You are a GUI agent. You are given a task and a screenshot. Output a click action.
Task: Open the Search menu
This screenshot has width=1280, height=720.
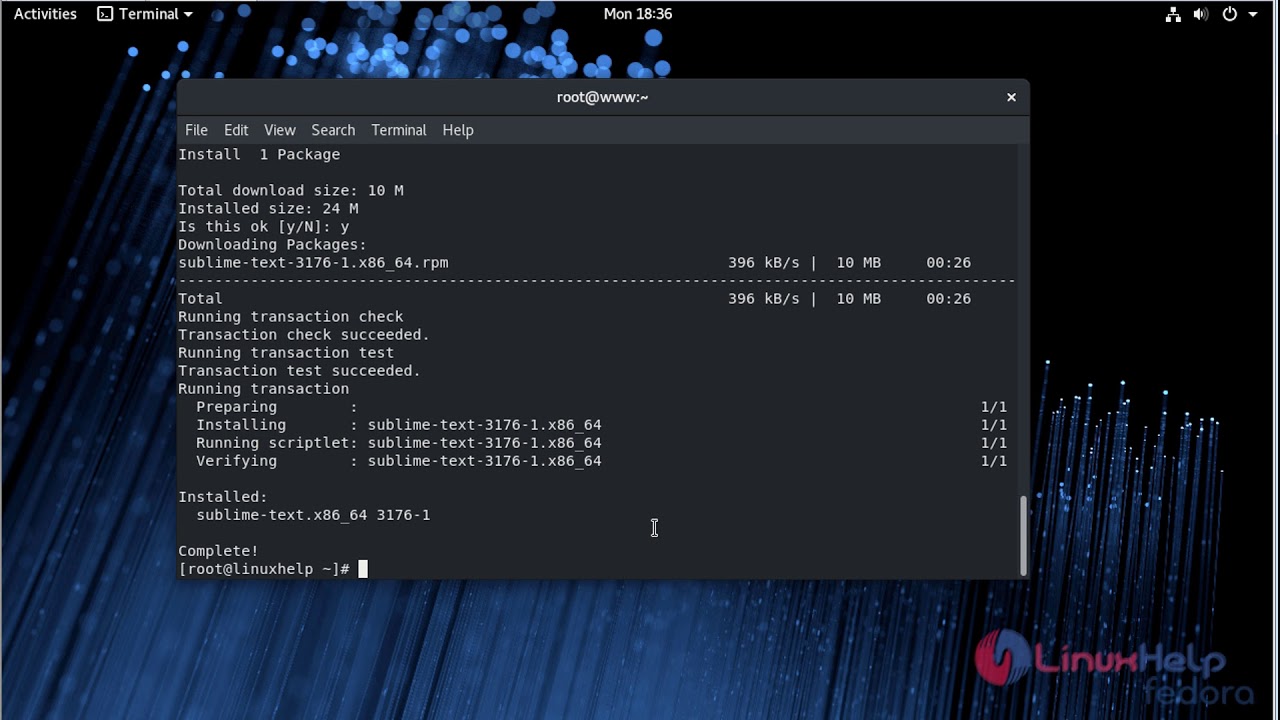point(333,130)
